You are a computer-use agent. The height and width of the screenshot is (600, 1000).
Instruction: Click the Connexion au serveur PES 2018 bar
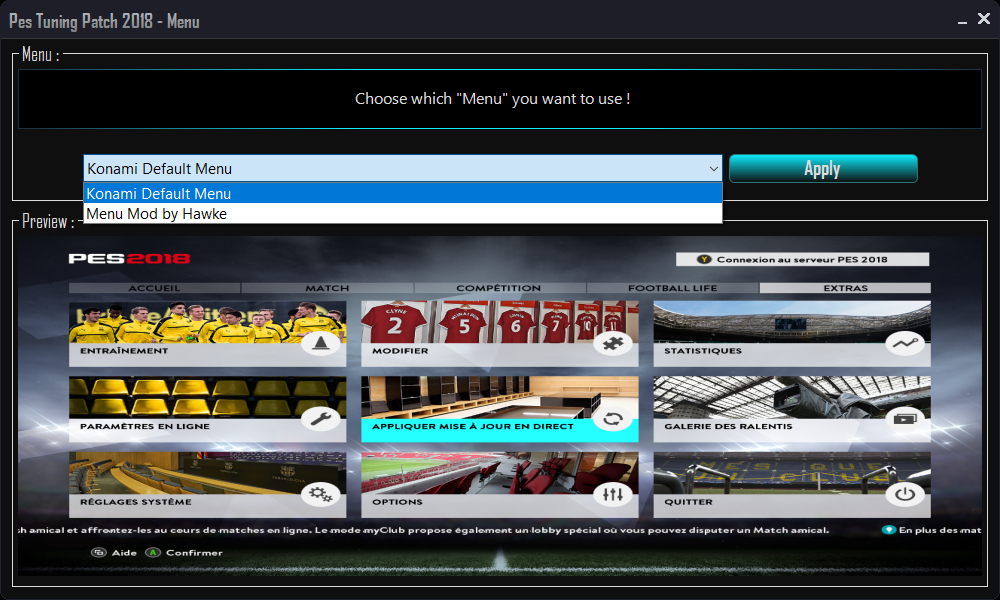click(802, 260)
